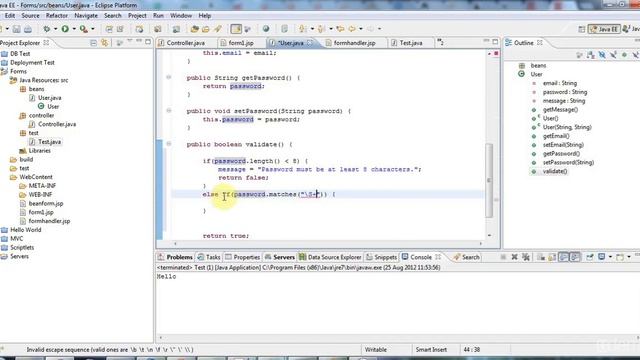Click the Pin Console icon
This screenshot has height=360, width=640.
click(x=589, y=257)
